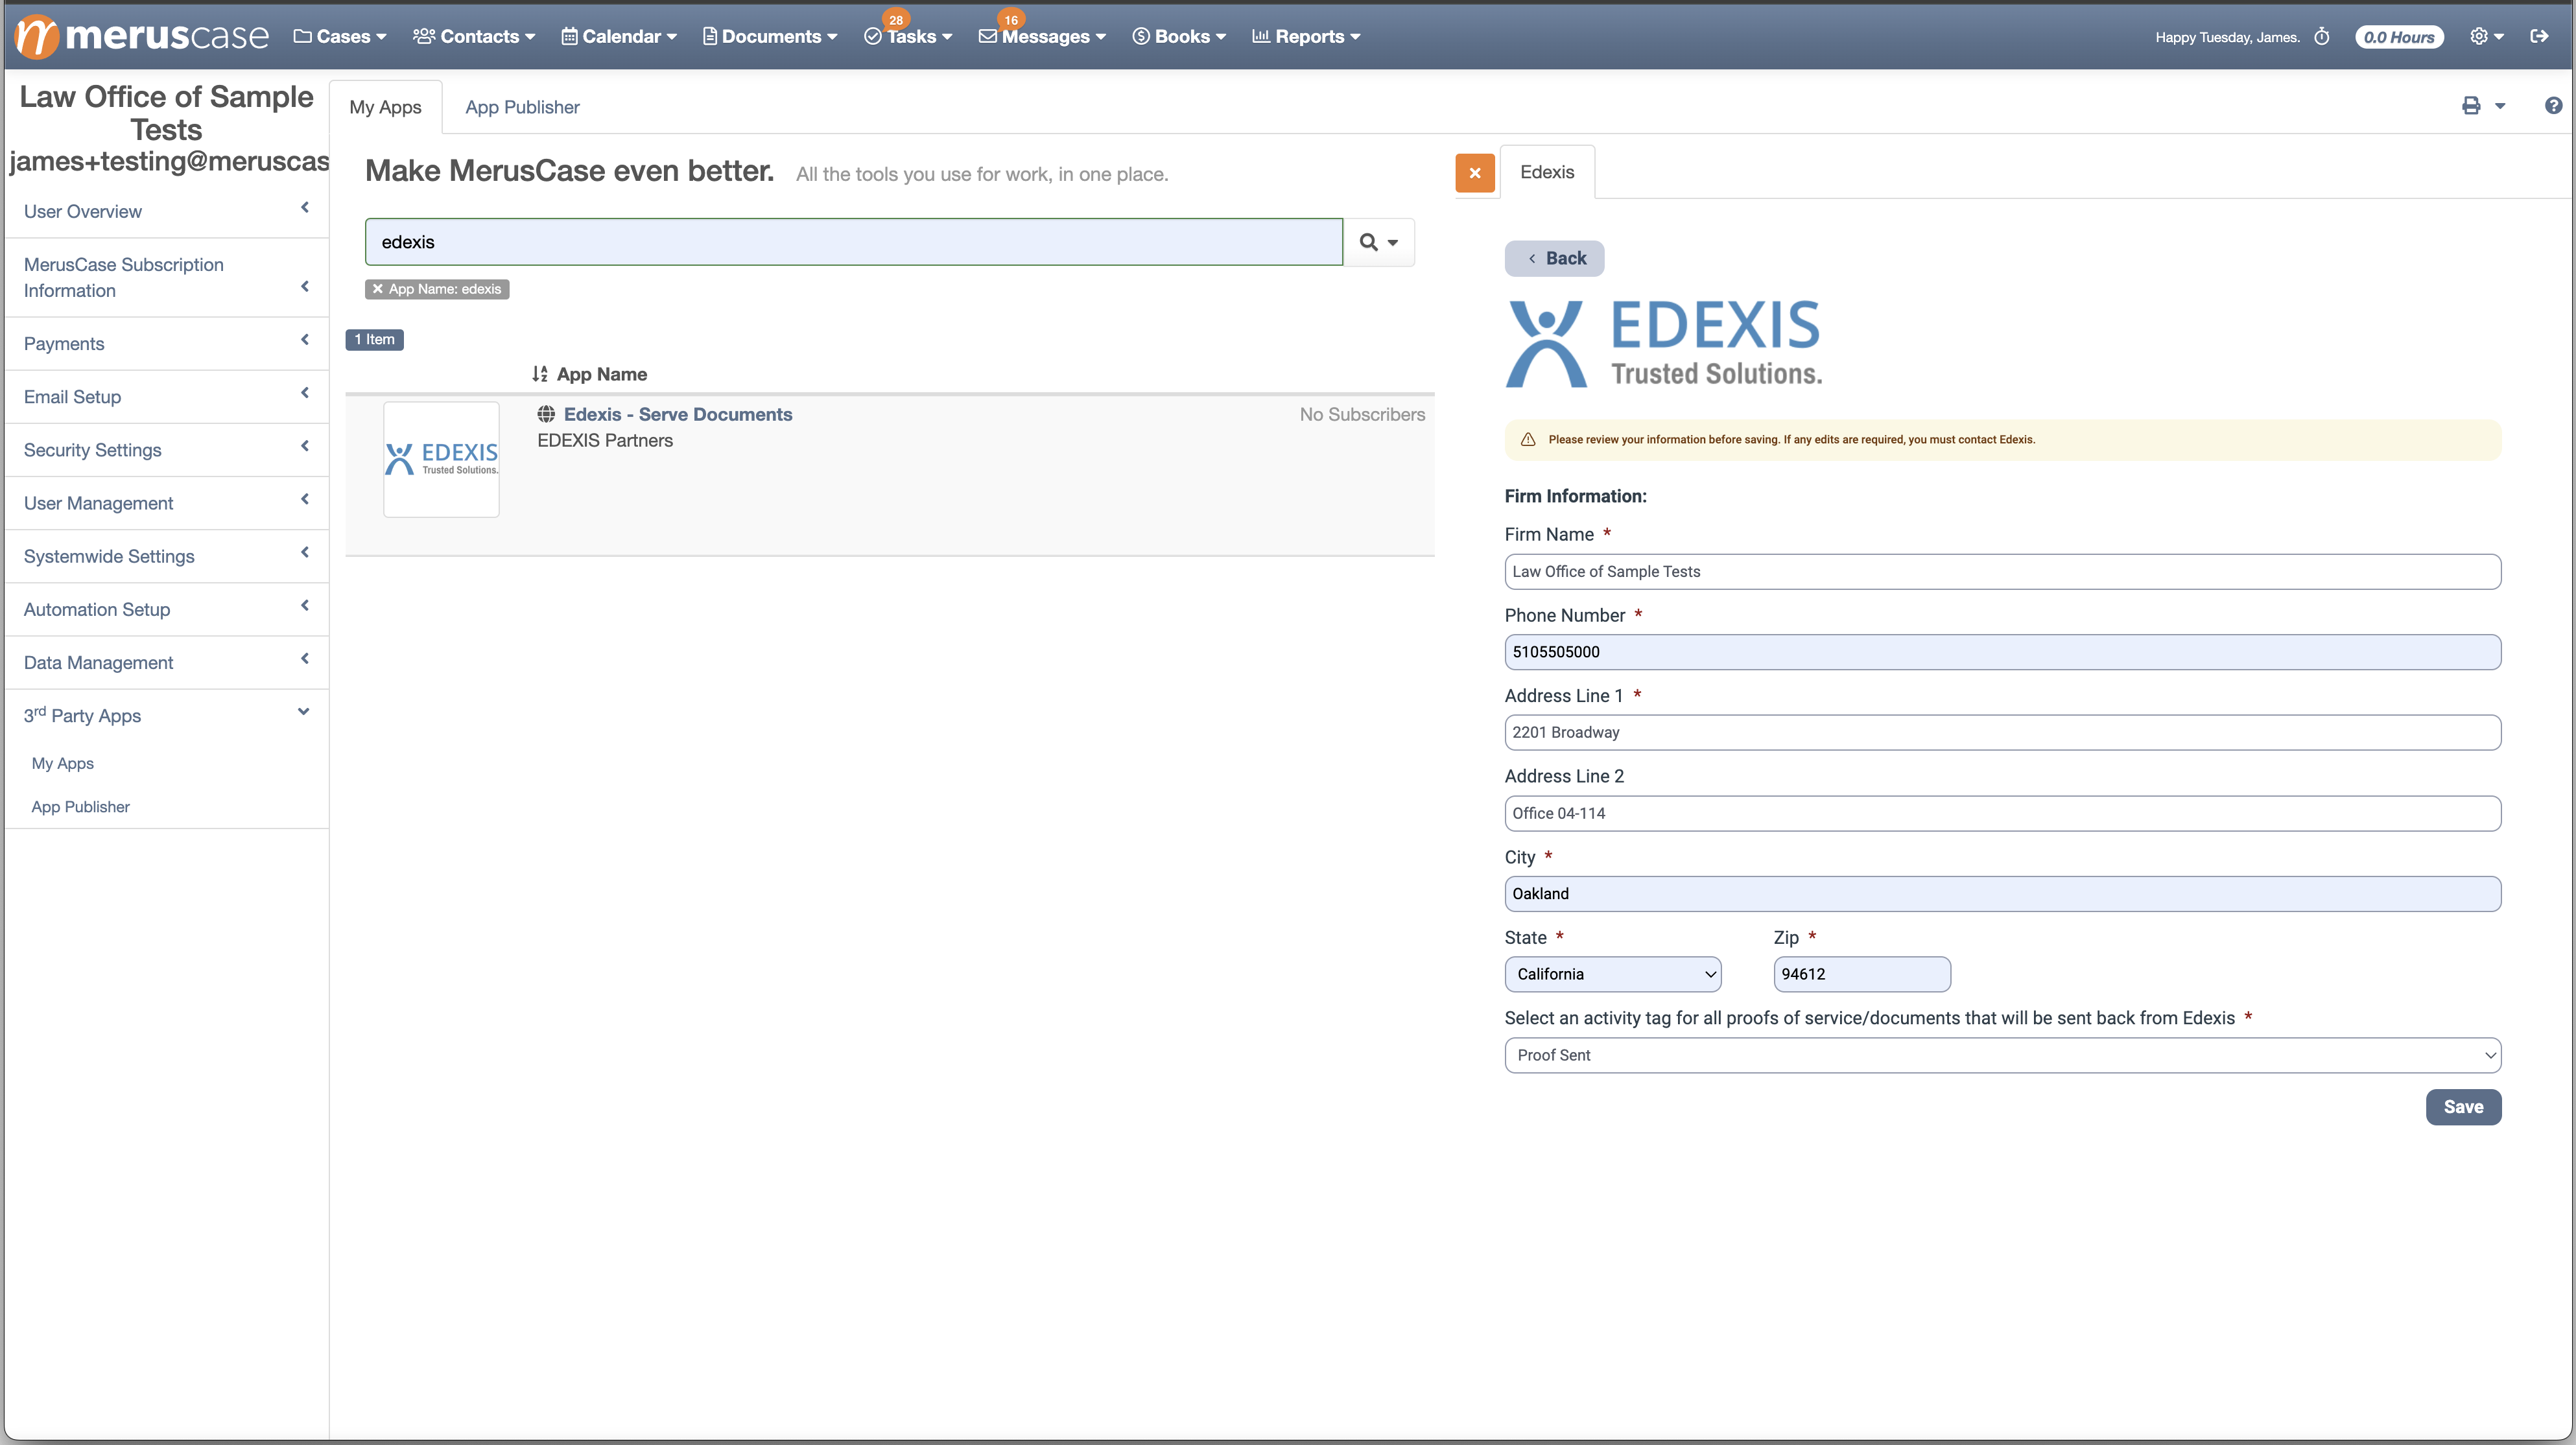Switch to the My Apps tab
The height and width of the screenshot is (1445, 2576).
point(385,107)
